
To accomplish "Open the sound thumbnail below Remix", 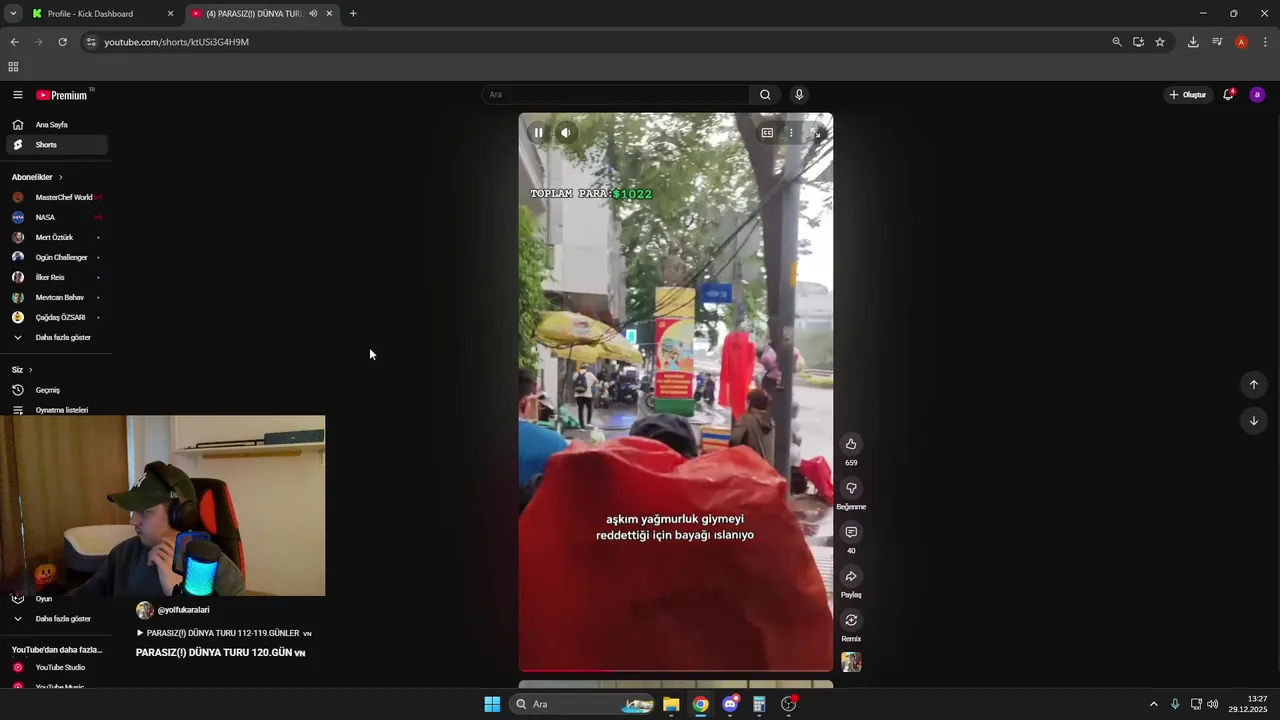I will point(851,662).
